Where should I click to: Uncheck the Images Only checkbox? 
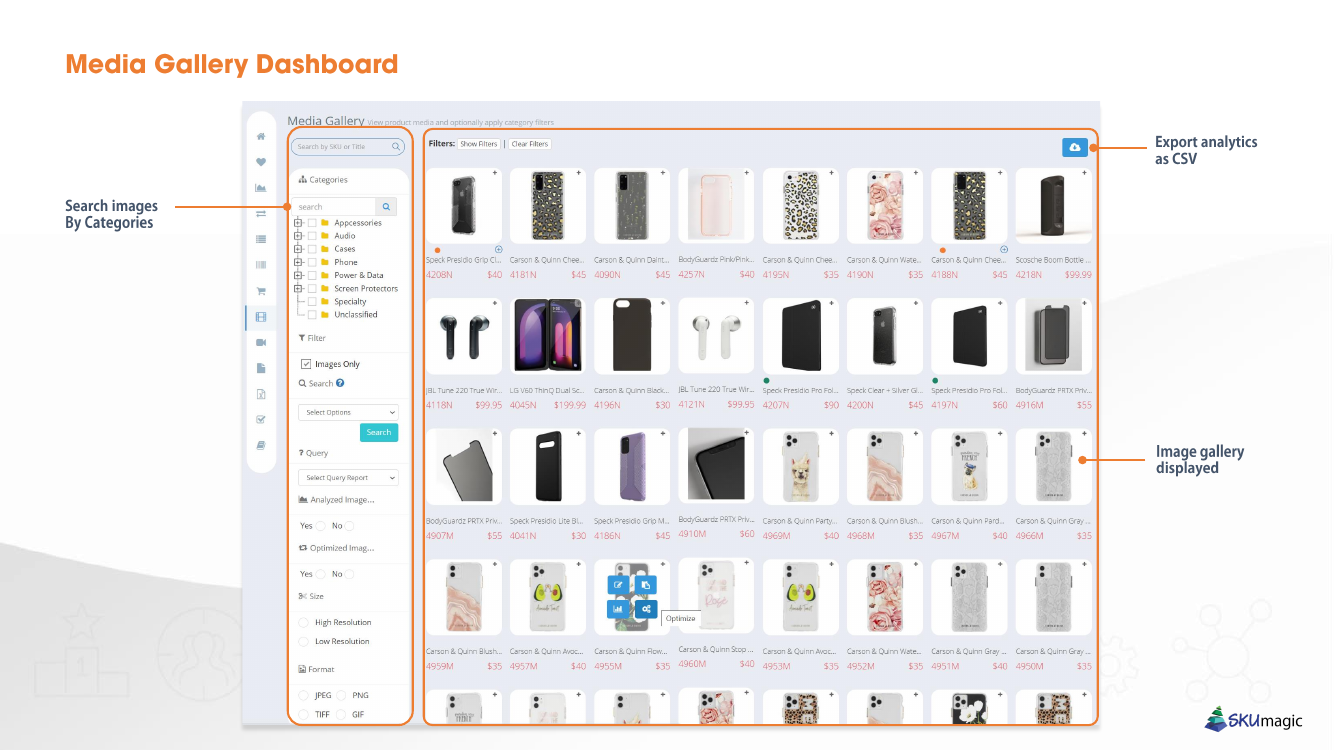pos(306,364)
